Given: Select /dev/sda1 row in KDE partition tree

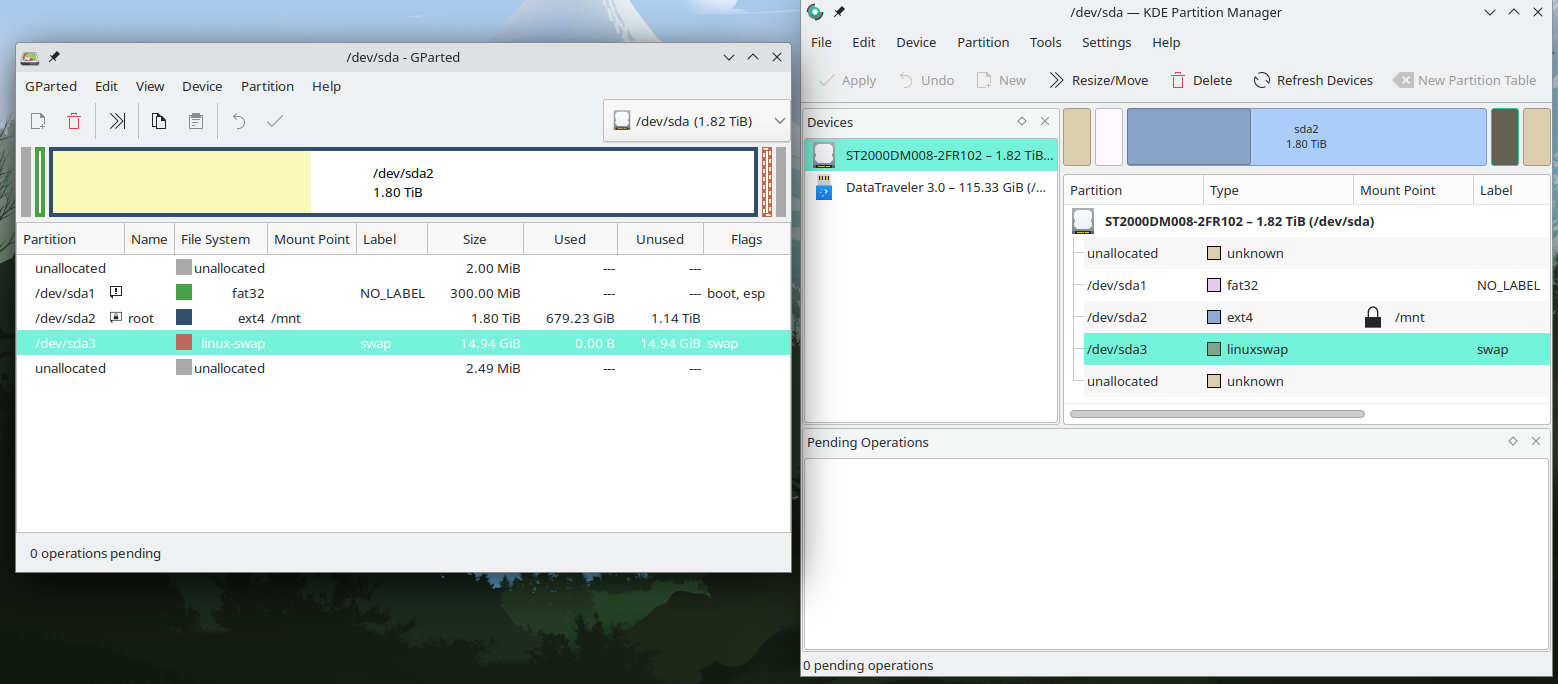Looking at the screenshot, I should pos(1317,285).
